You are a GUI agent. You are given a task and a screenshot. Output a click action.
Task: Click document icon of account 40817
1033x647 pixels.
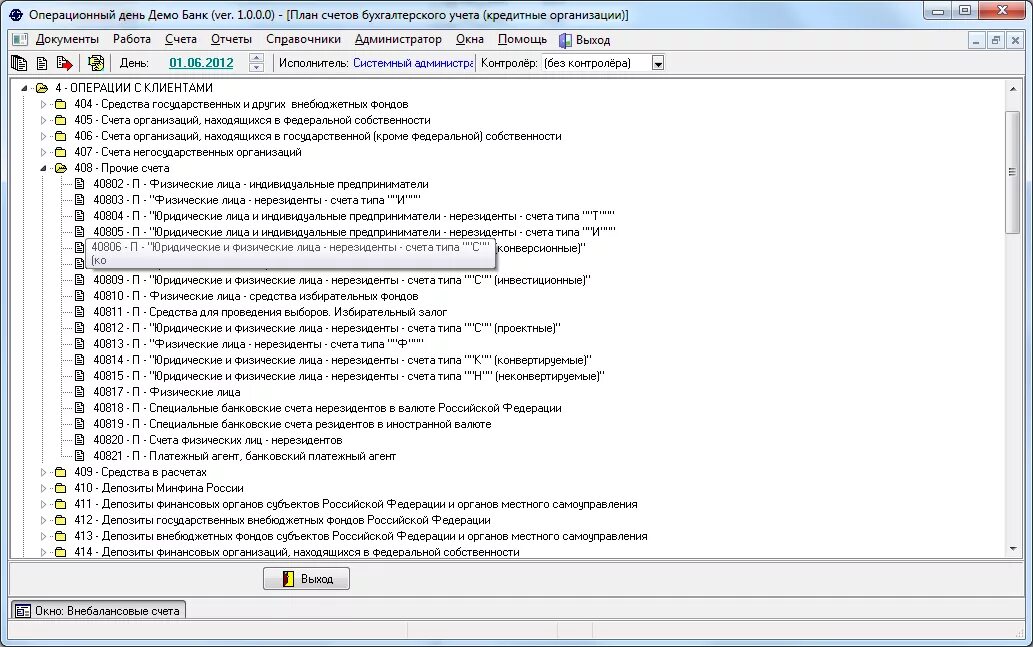click(80, 392)
